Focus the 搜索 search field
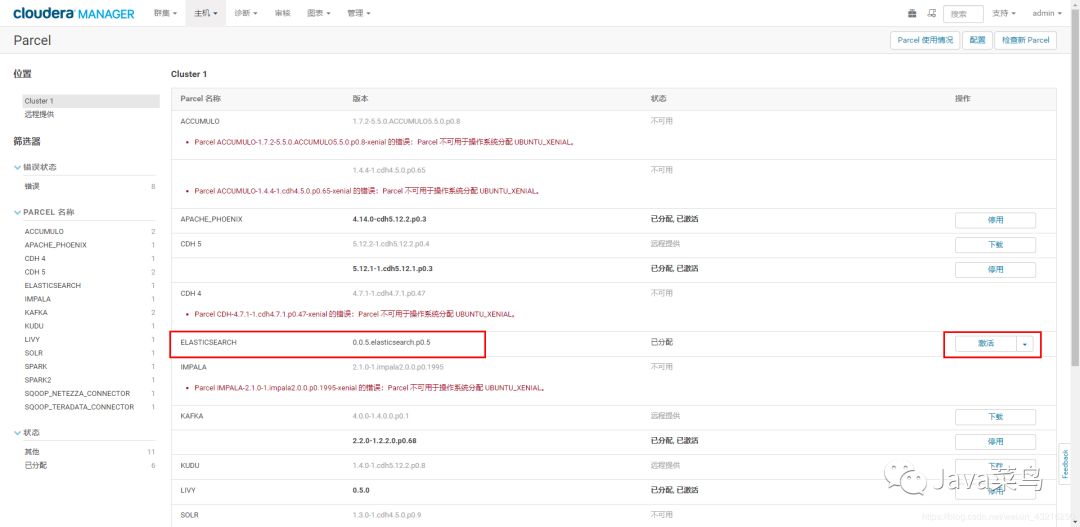 (963, 14)
